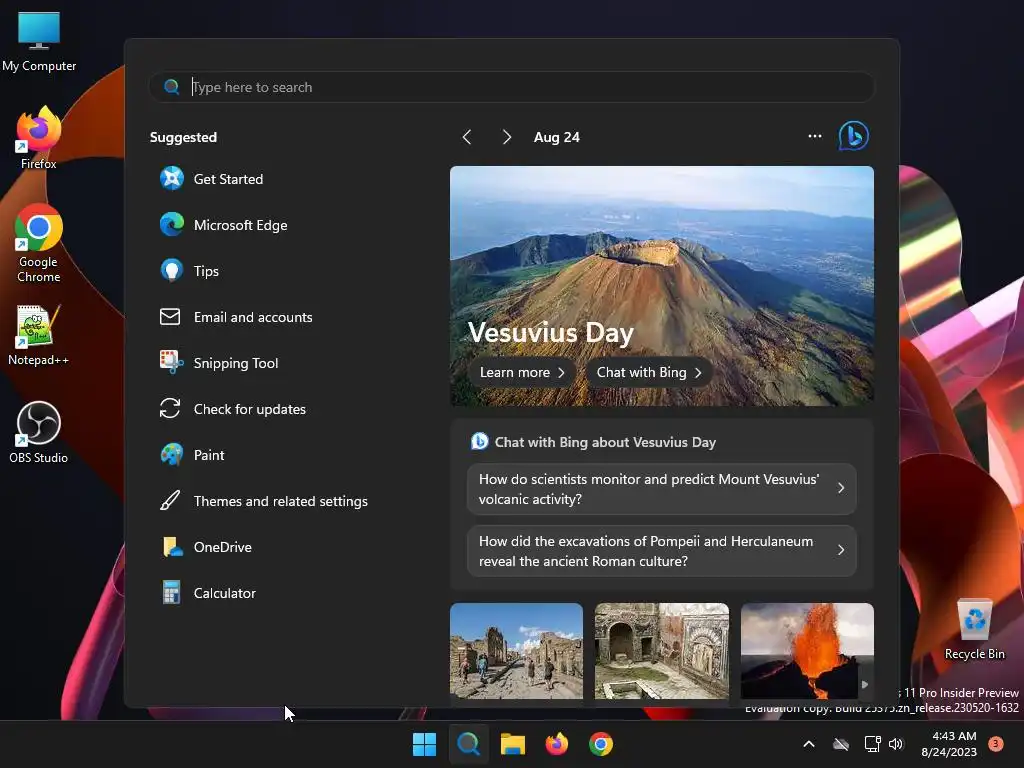
Task: Click the Suggested section heading
Action: pos(183,137)
